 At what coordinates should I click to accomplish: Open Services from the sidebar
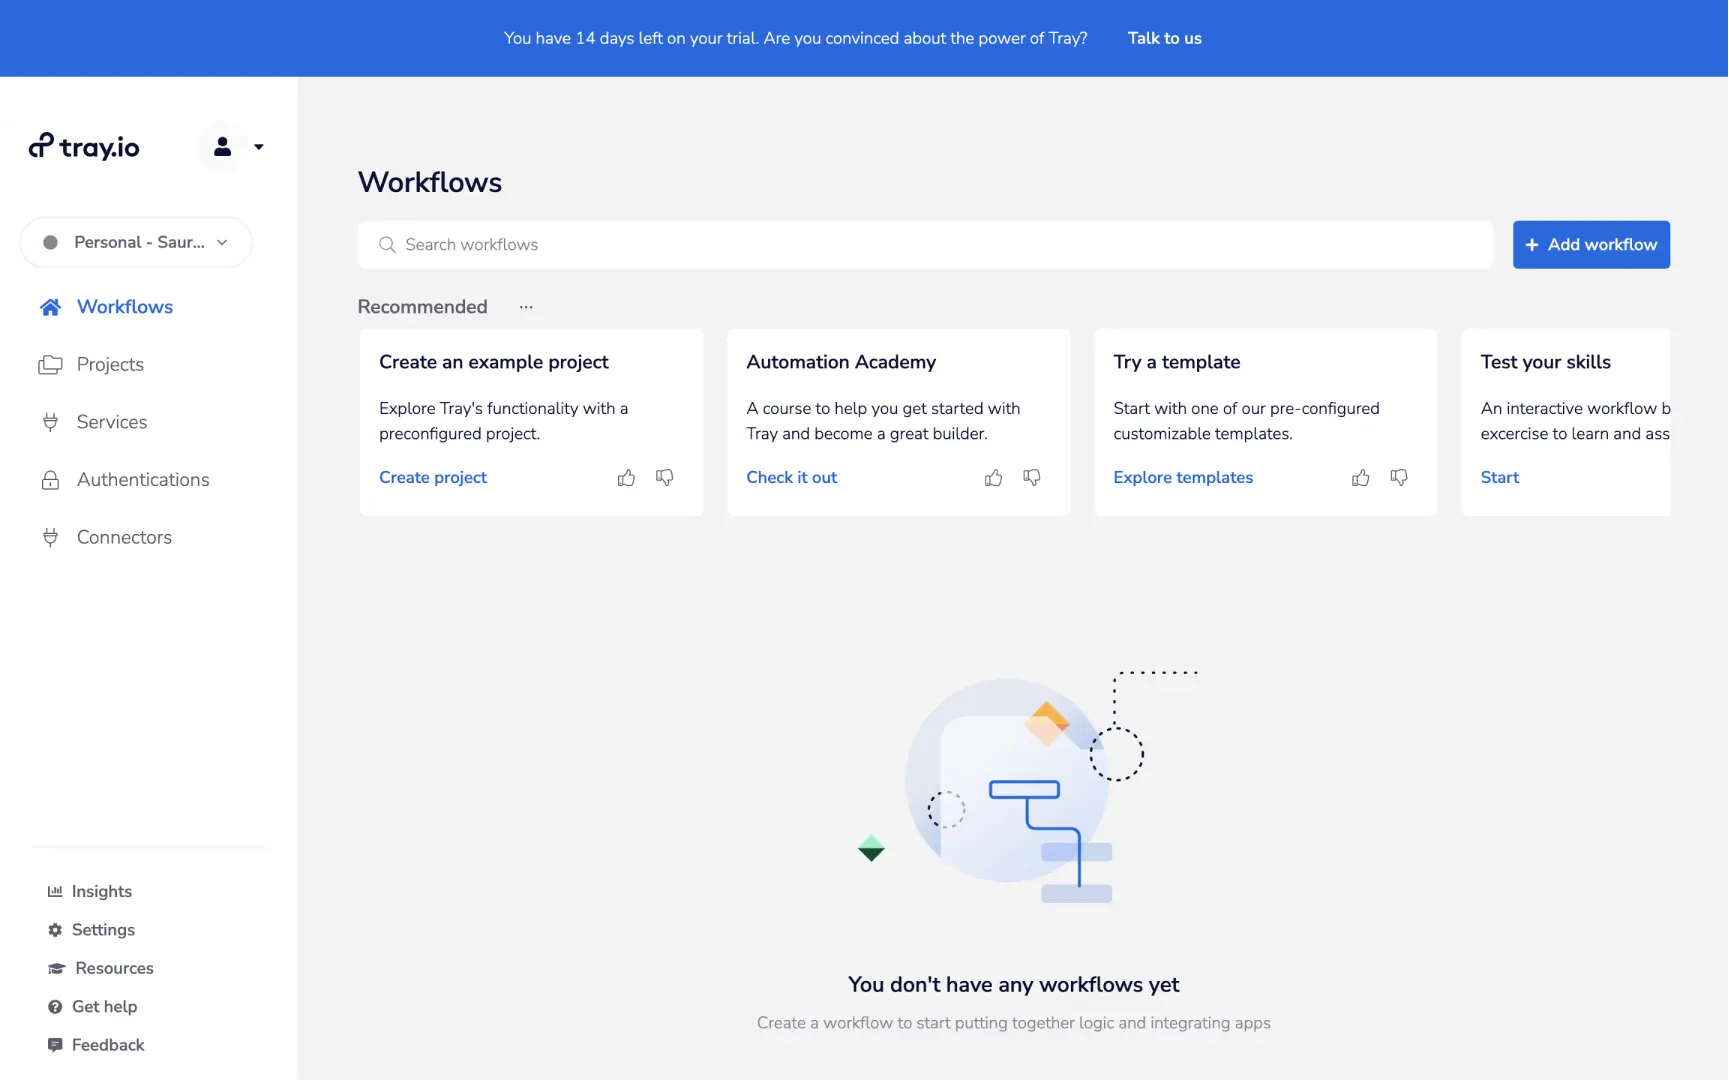pyautogui.click(x=111, y=422)
